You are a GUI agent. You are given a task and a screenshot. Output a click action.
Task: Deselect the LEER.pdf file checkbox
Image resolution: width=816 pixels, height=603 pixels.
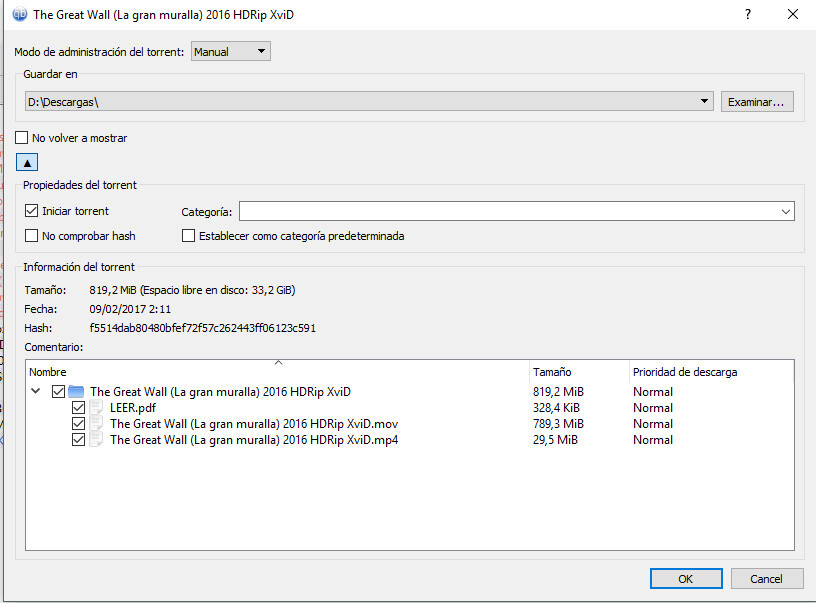coord(78,407)
